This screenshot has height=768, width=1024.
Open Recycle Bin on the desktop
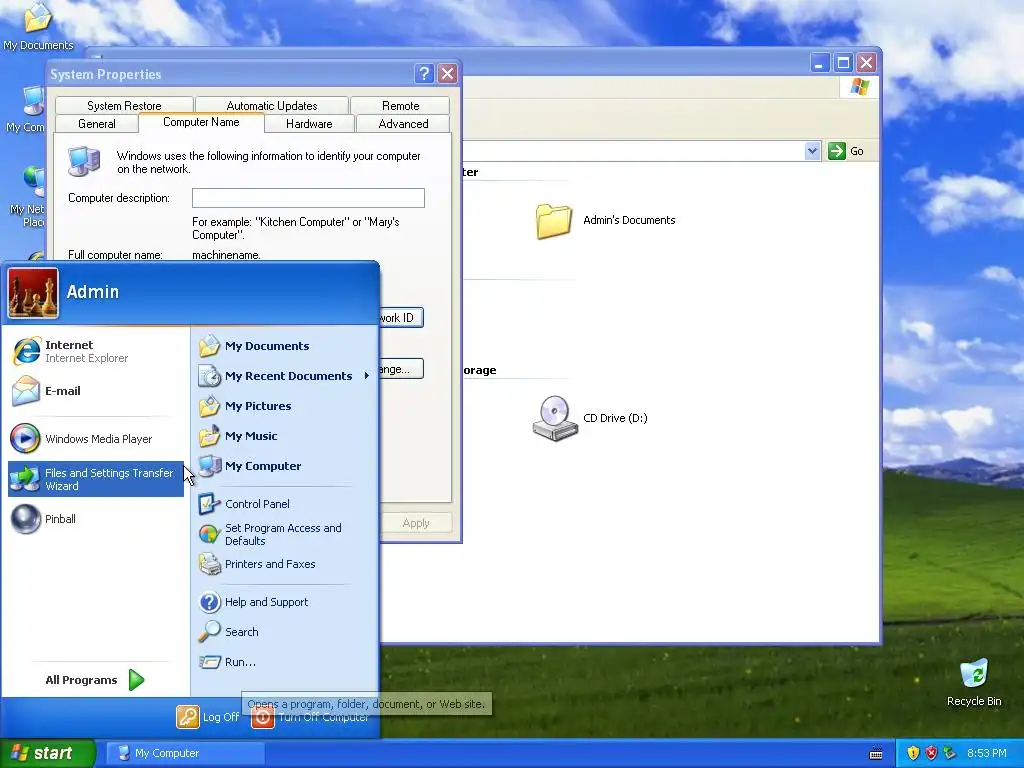tap(974, 682)
